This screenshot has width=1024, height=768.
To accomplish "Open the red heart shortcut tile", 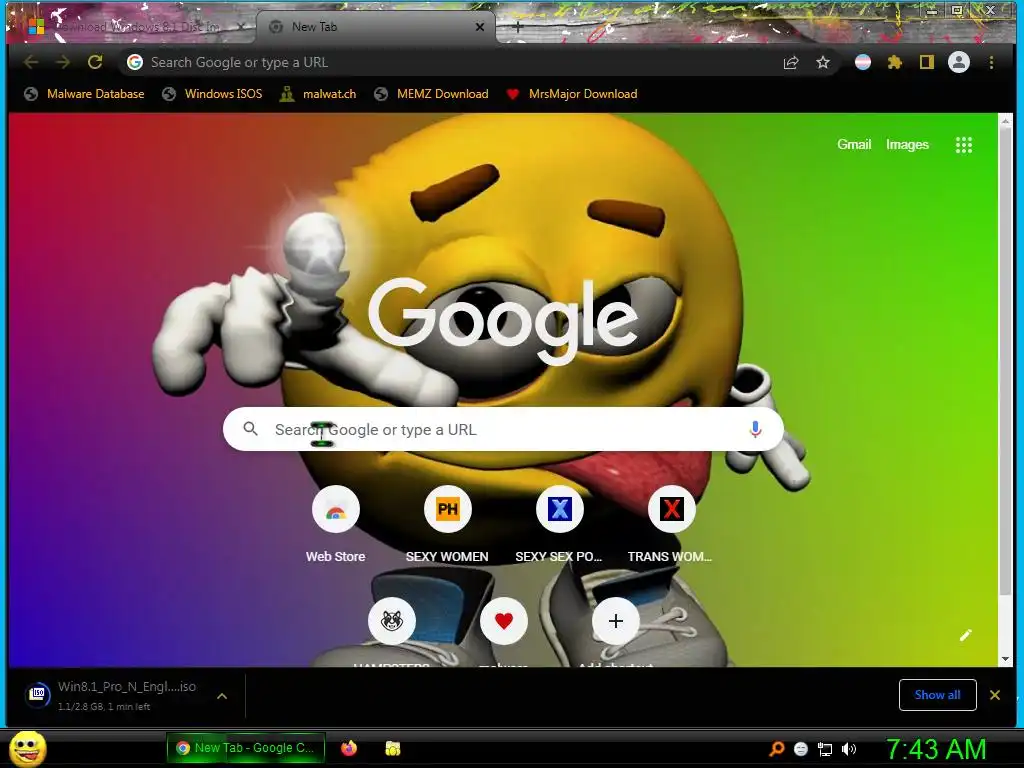I will tap(504, 621).
